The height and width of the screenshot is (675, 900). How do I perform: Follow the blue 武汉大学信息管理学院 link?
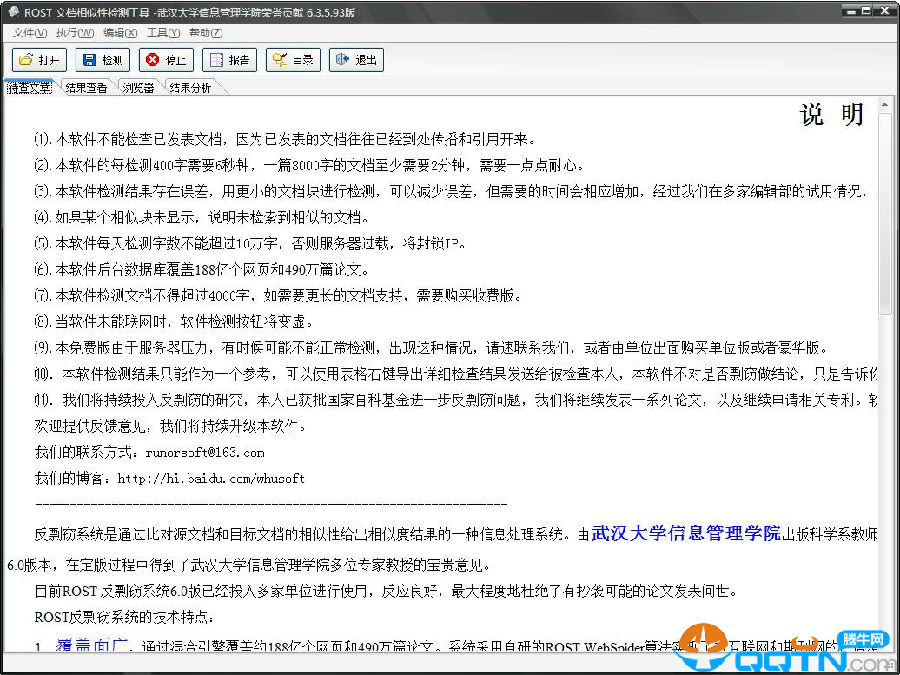pyautogui.click(x=685, y=533)
